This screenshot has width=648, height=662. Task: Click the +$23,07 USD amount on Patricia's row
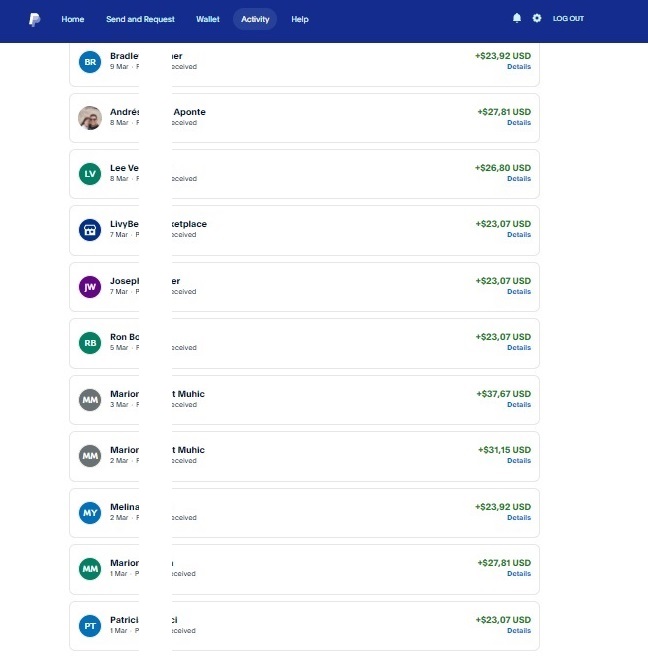503,620
